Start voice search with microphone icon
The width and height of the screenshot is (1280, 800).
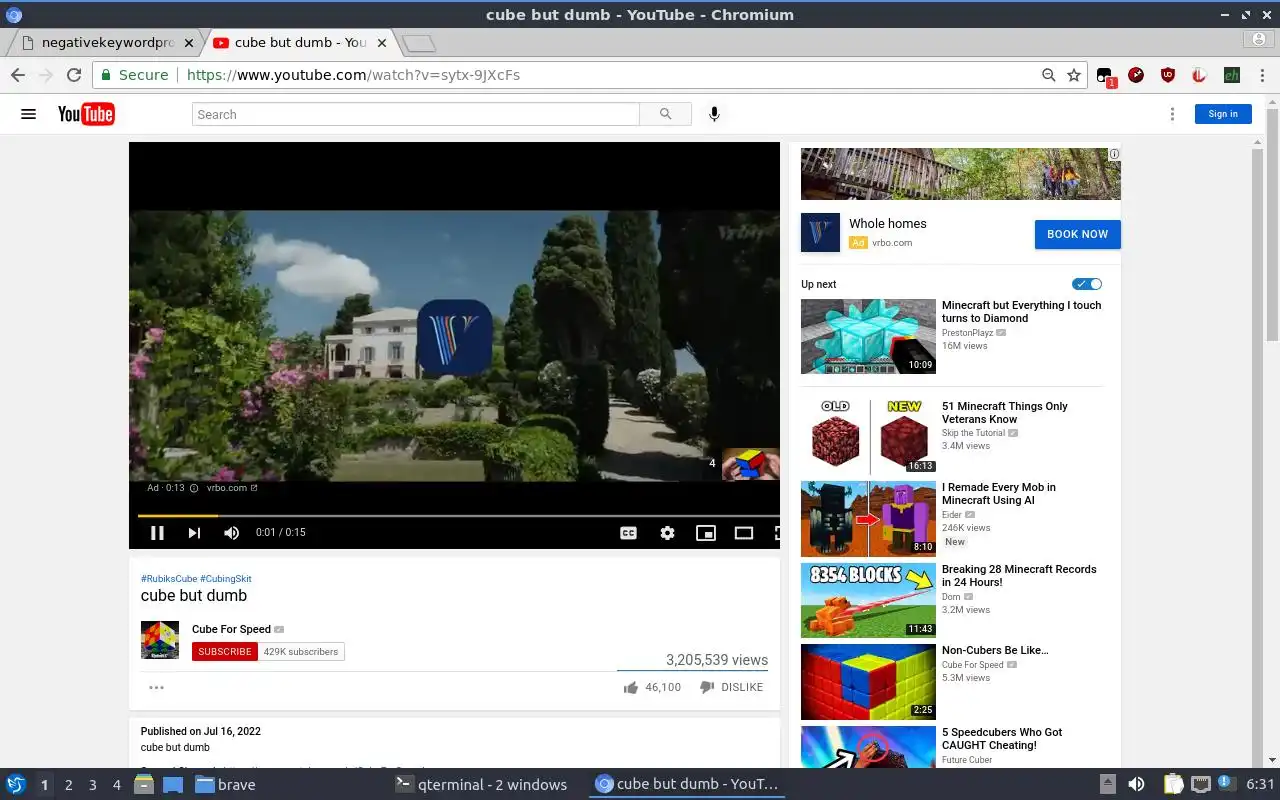pyautogui.click(x=714, y=114)
